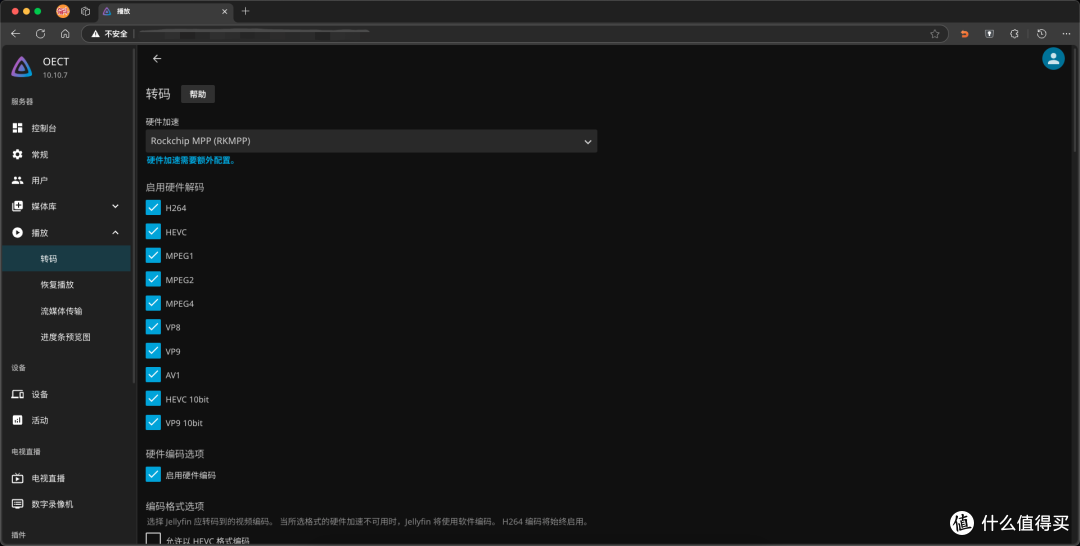This screenshot has height=546, width=1080.
Task: Bookmark the page with the star icon
Action: 935,34
